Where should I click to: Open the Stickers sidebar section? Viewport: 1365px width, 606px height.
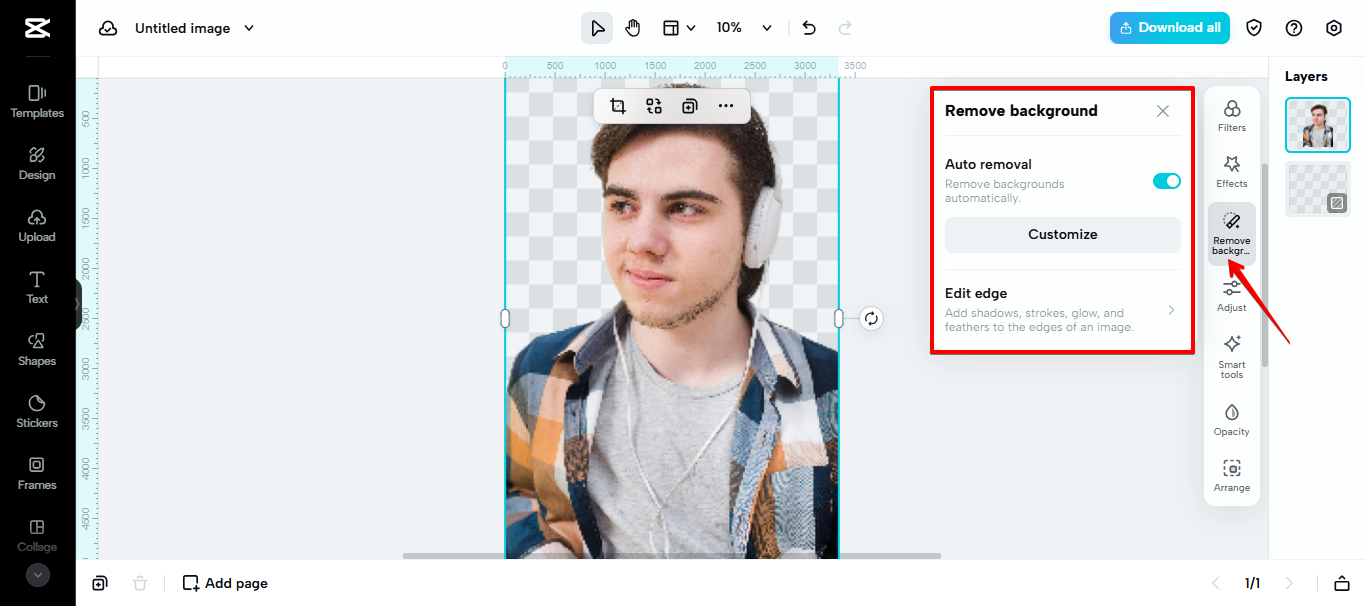click(x=37, y=410)
